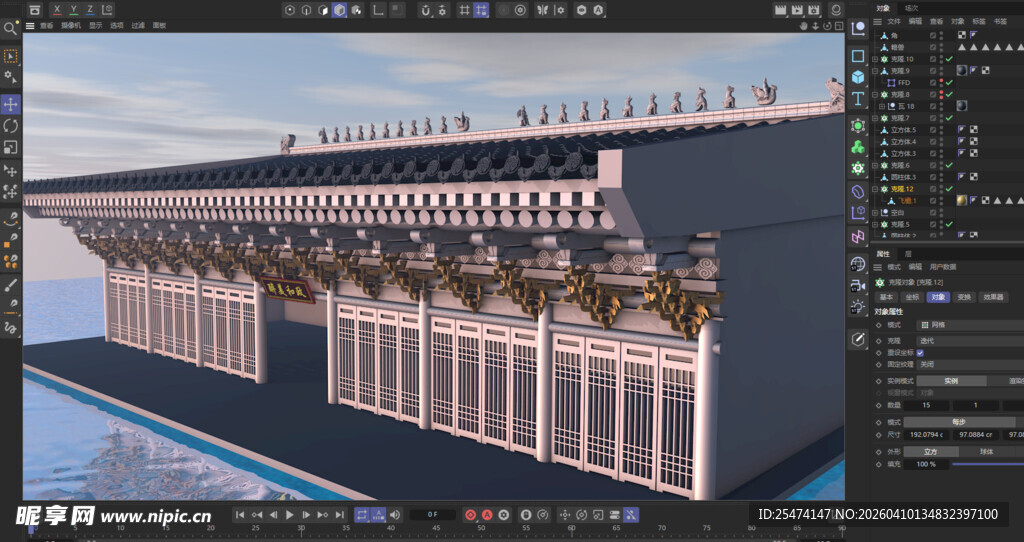This screenshot has height=542, width=1024.
Task: Expand the 克隆.10 object tree node
Action: pos(875,59)
